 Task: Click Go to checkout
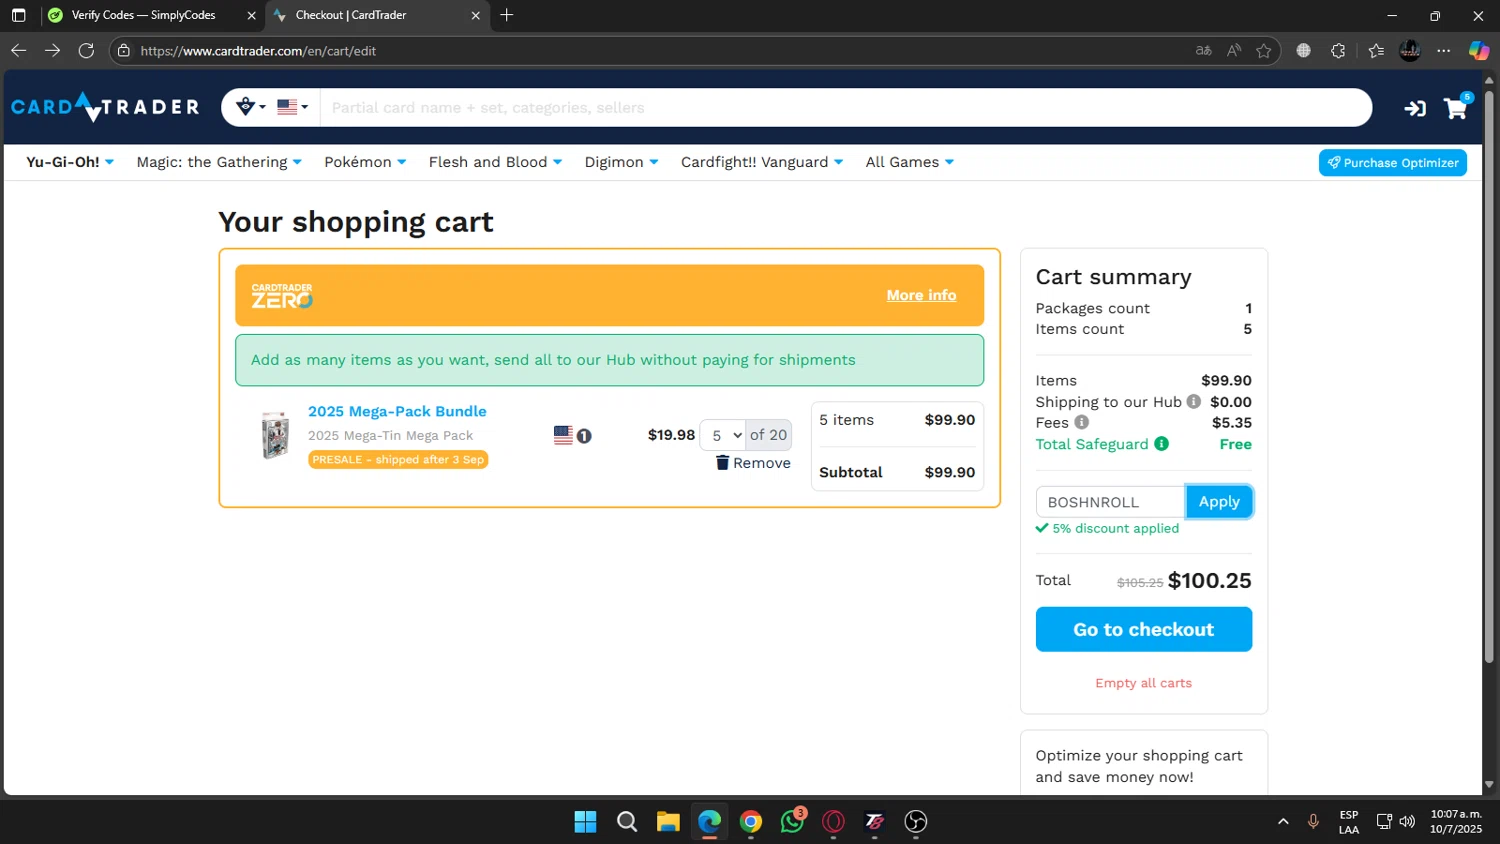[x=1144, y=629]
